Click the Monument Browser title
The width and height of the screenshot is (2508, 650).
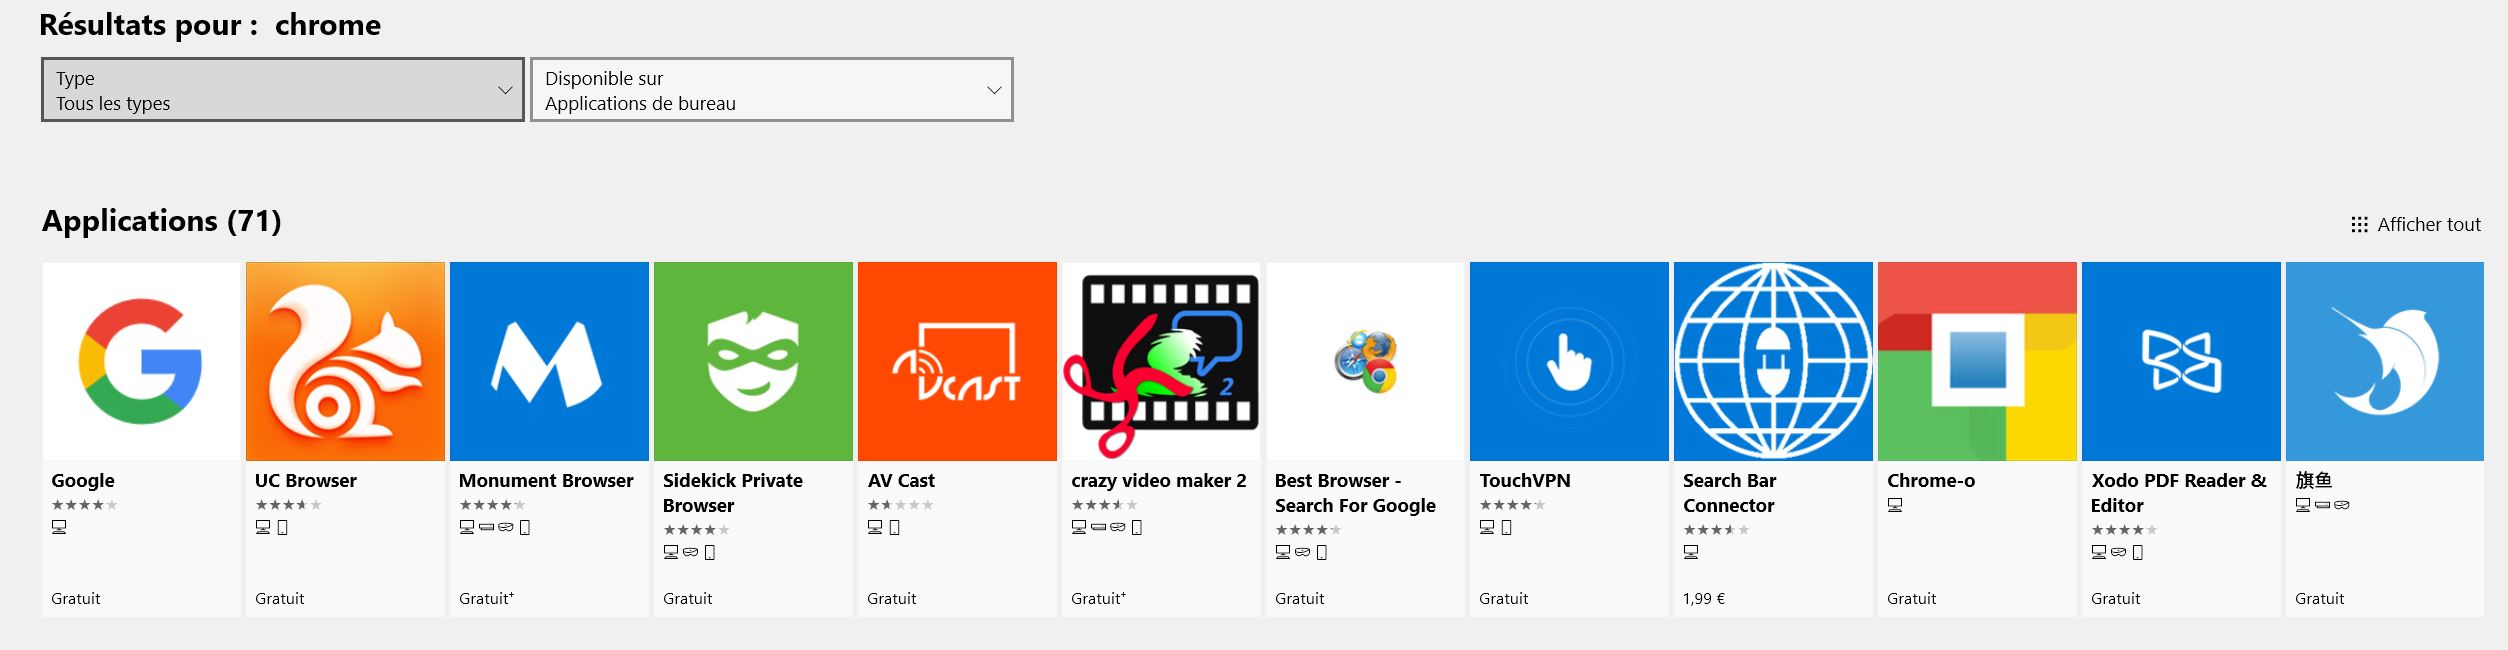(x=546, y=481)
